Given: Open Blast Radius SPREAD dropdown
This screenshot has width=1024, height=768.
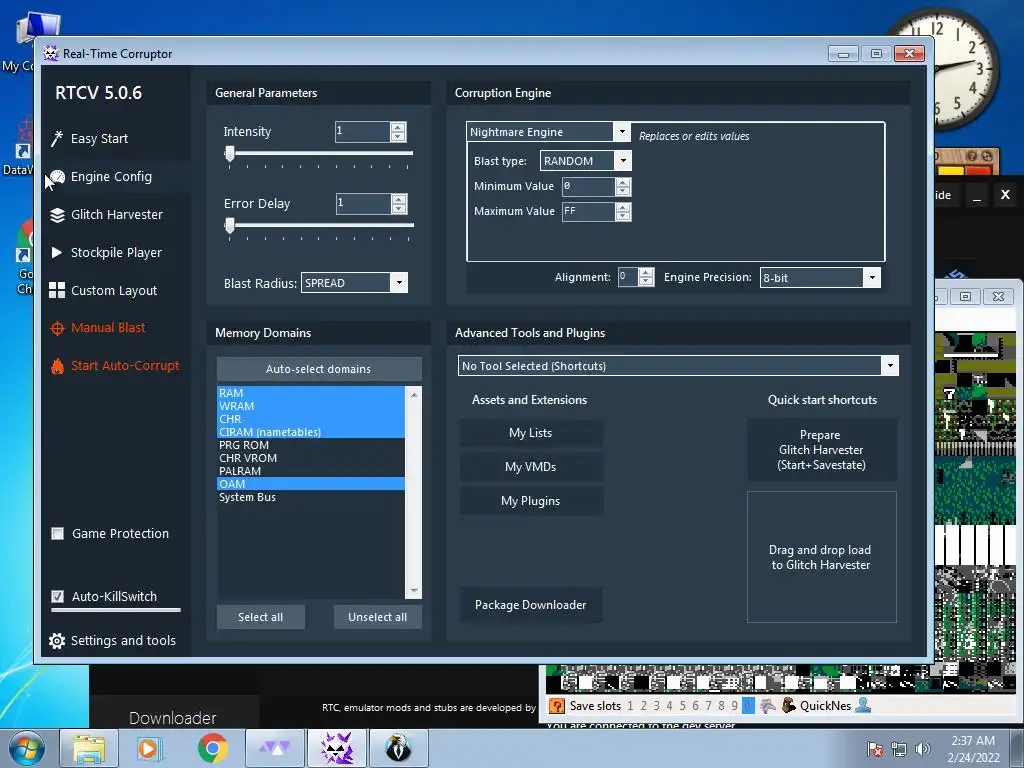Looking at the screenshot, I should 399,283.
